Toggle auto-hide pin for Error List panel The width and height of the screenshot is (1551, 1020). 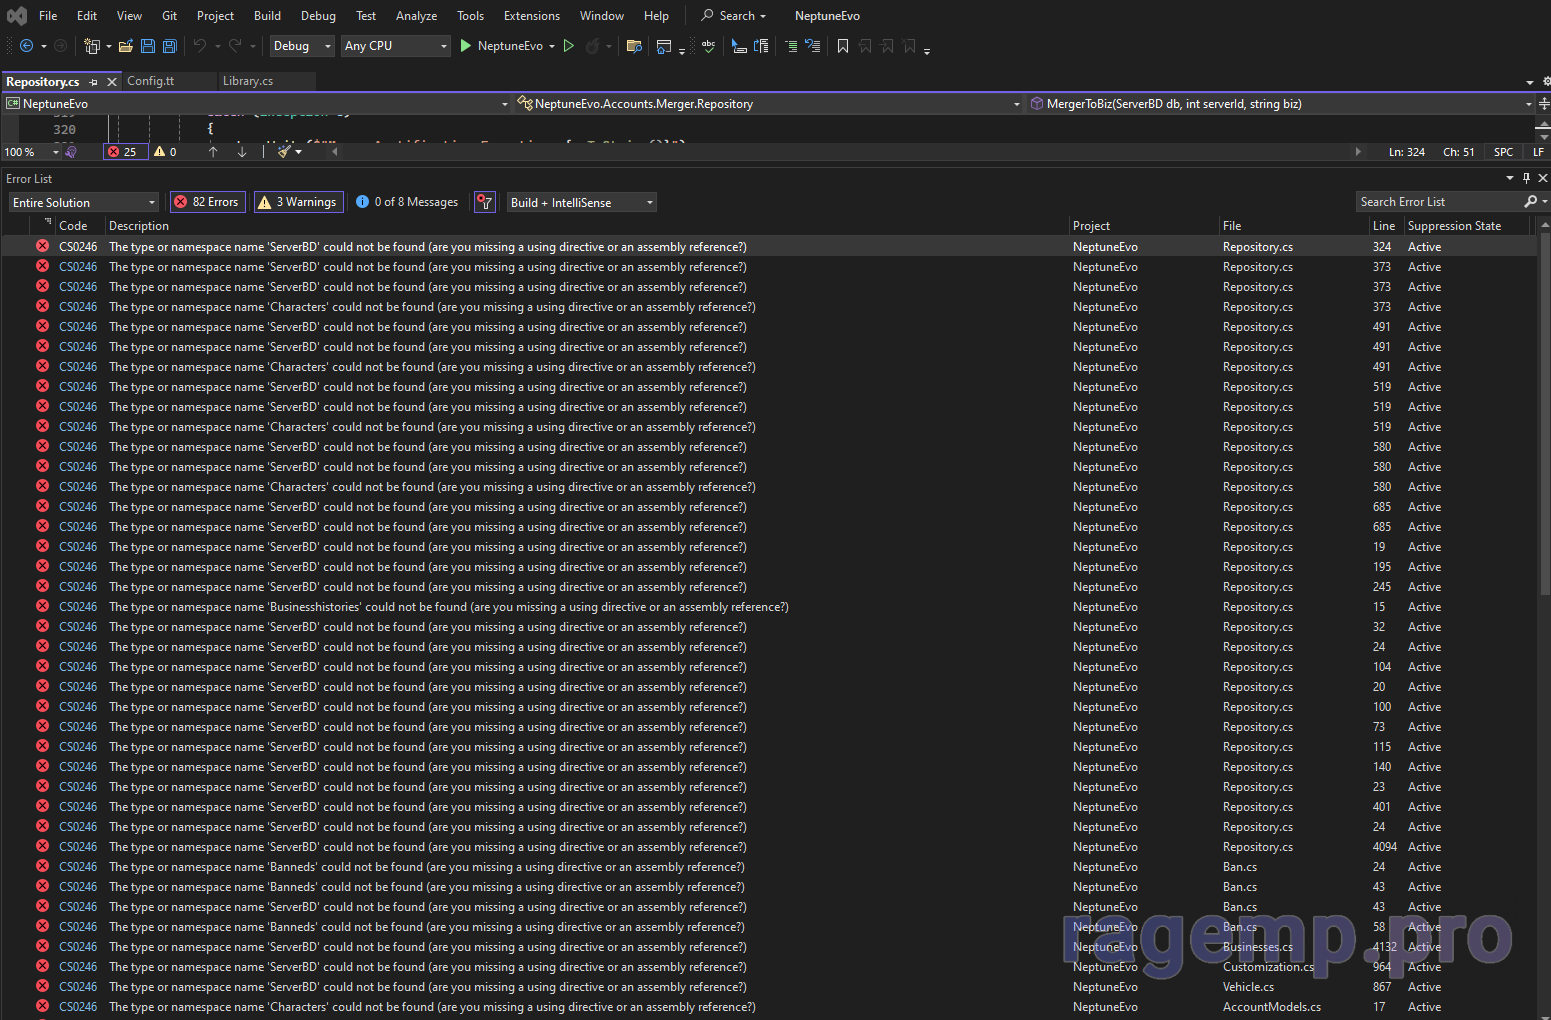pos(1526,178)
